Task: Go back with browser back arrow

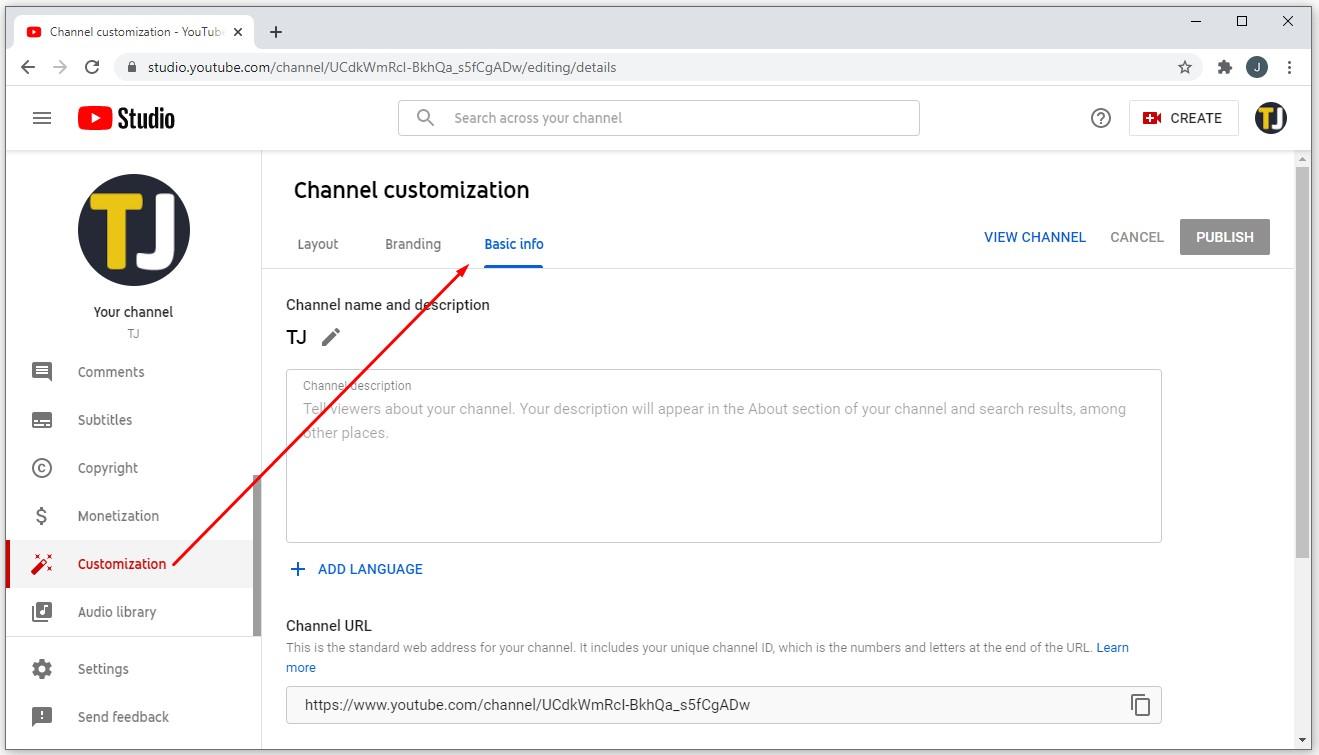Action: click(28, 68)
